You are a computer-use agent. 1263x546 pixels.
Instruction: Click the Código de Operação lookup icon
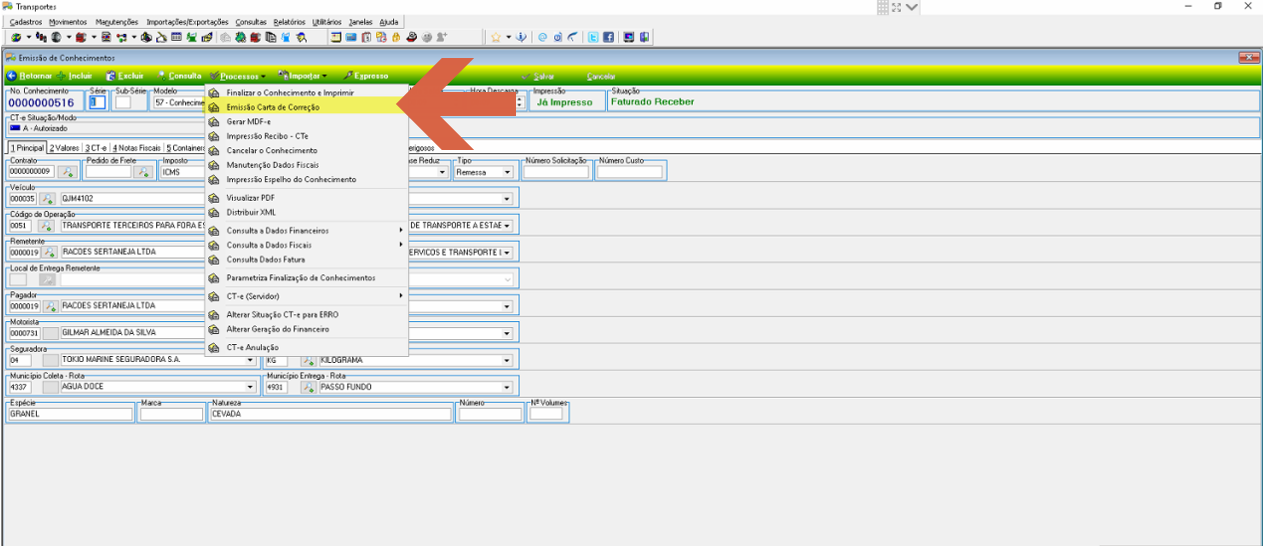(47, 226)
